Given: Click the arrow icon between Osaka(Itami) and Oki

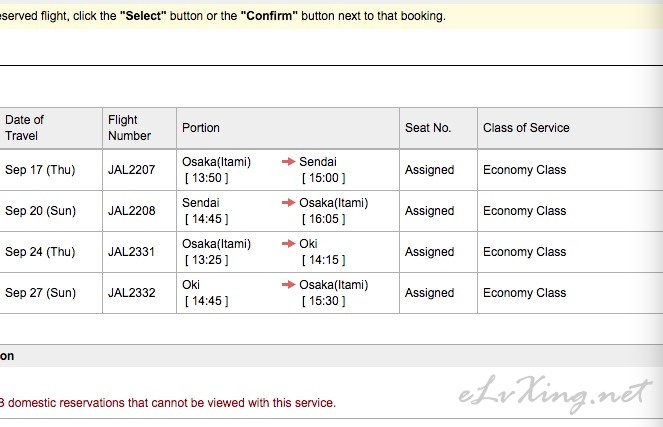Looking at the screenshot, I should [x=289, y=244].
